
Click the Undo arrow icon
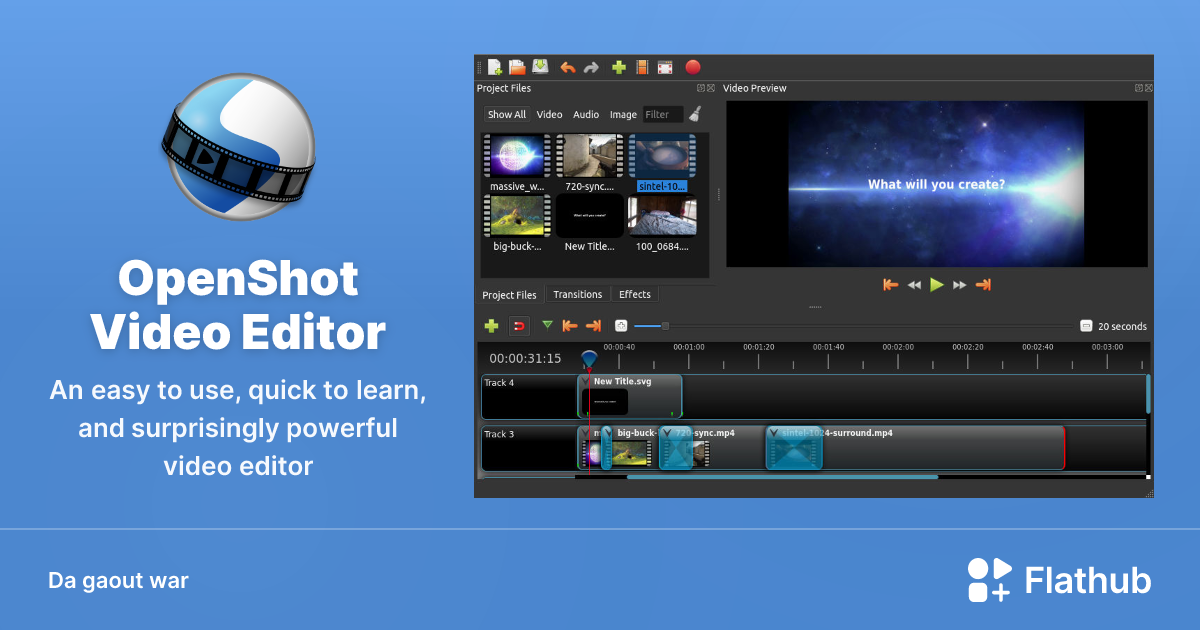[569, 67]
